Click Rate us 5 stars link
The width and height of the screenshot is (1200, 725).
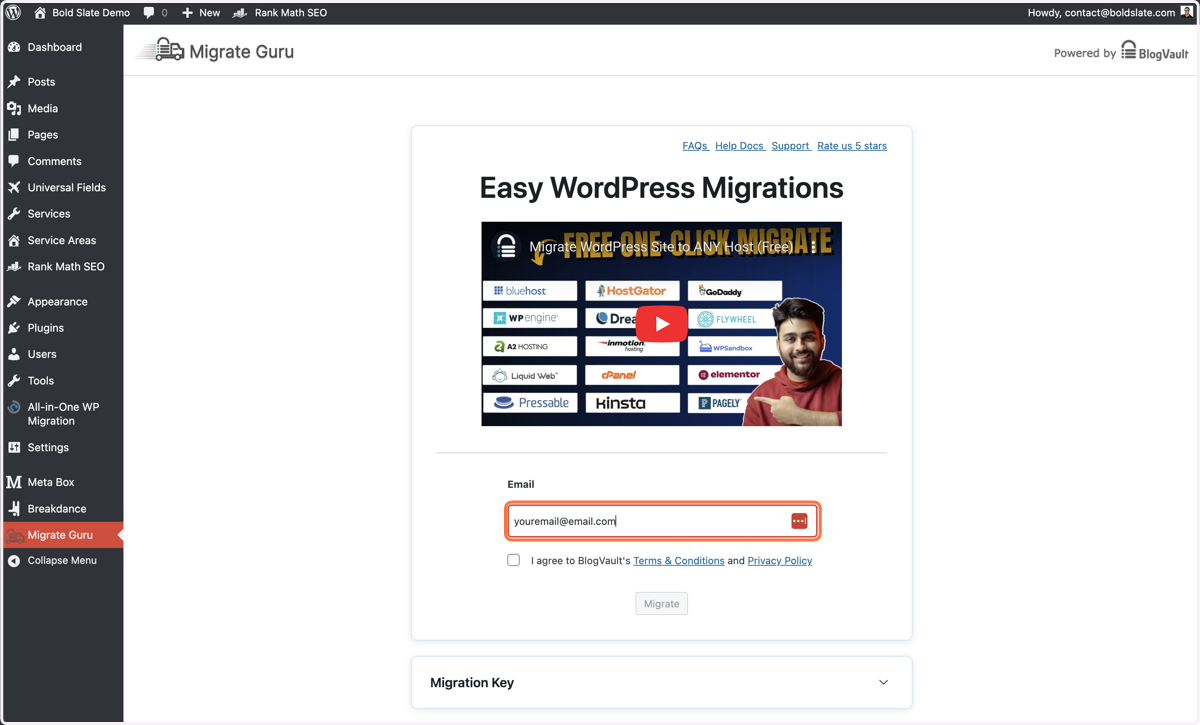point(852,146)
